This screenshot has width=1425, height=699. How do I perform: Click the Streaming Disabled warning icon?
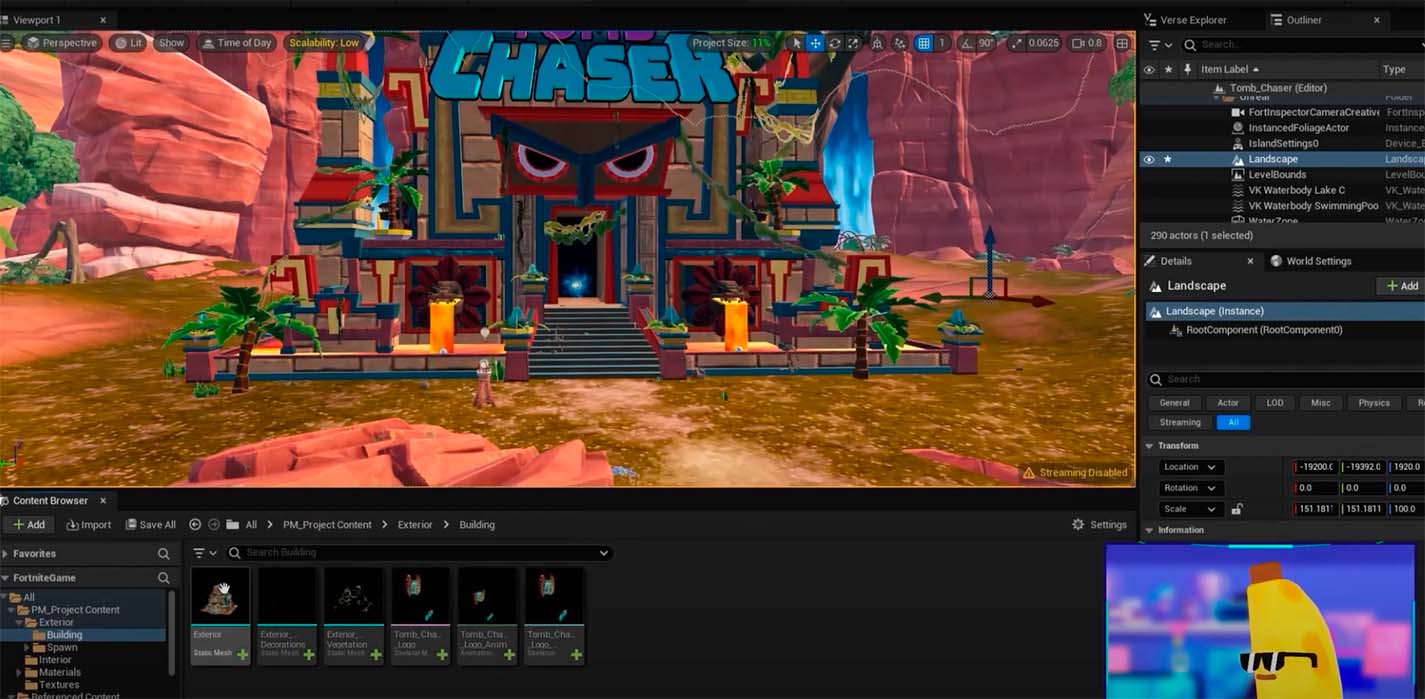(1028, 473)
